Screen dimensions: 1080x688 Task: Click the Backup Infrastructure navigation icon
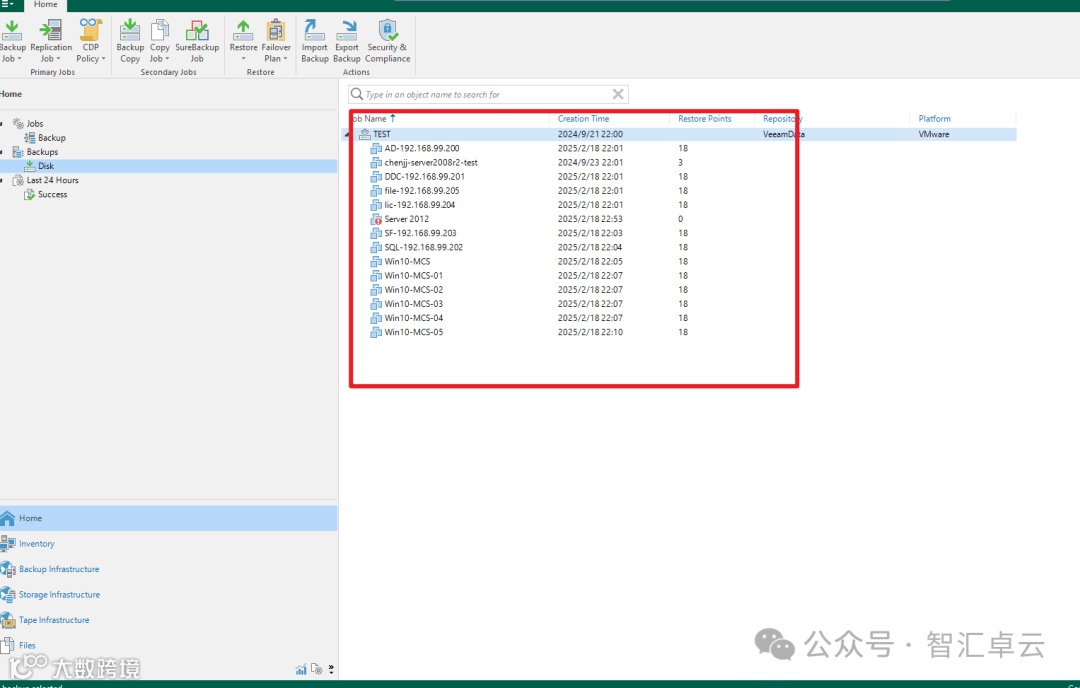point(8,569)
